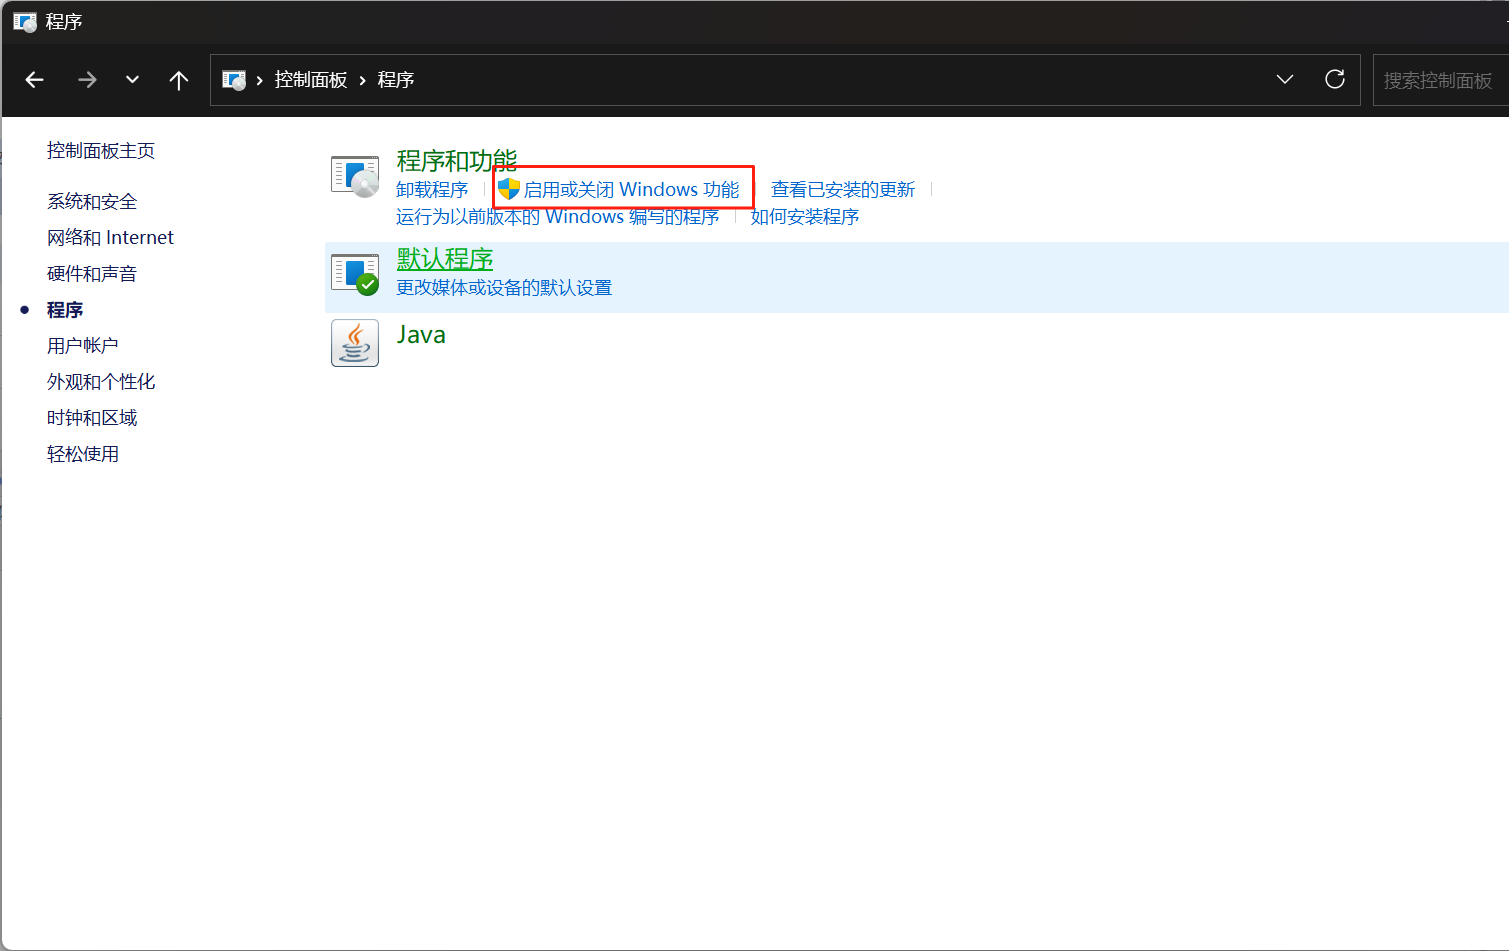Click the Control Panel icon in address bar
The image size is (1509, 951).
pos(234,80)
